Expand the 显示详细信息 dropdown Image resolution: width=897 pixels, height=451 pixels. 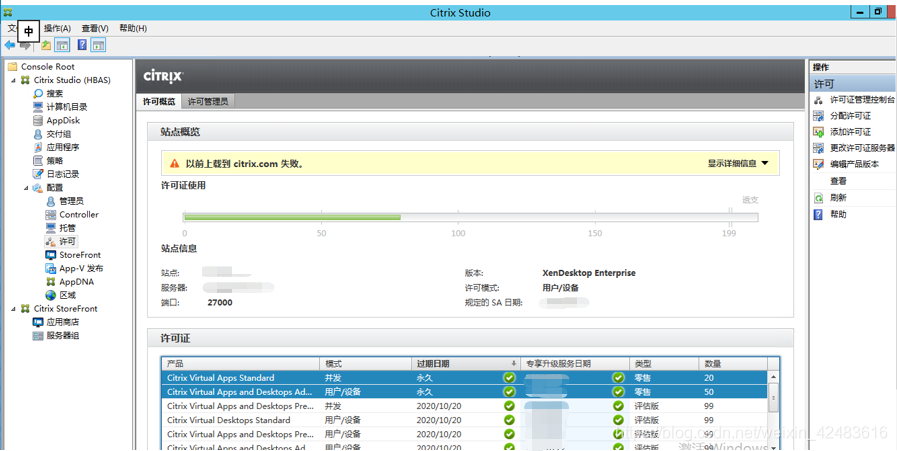point(738,163)
